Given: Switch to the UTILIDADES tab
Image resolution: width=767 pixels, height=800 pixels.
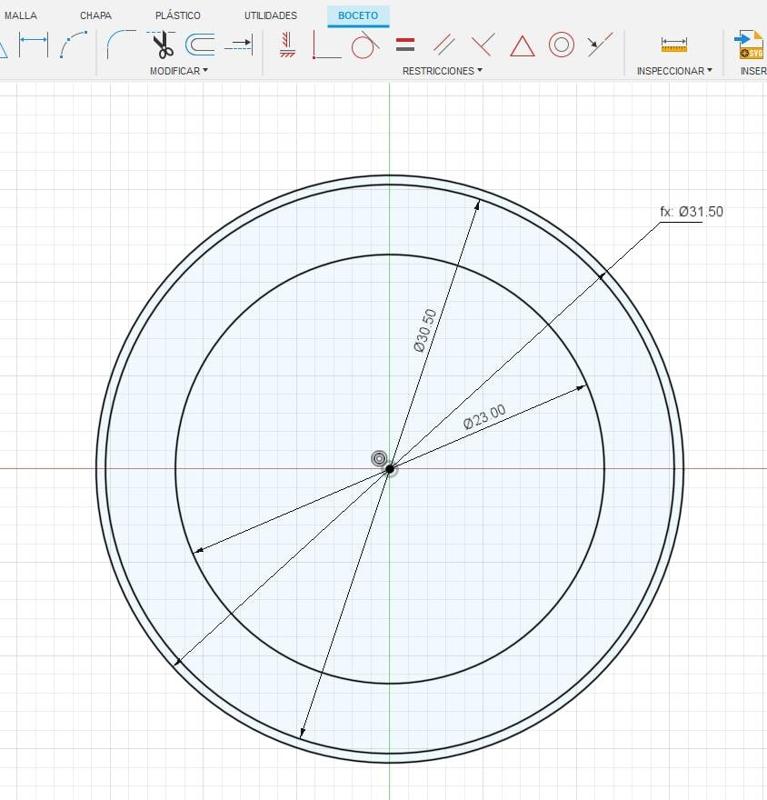Looking at the screenshot, I should (x=270, y=15).
